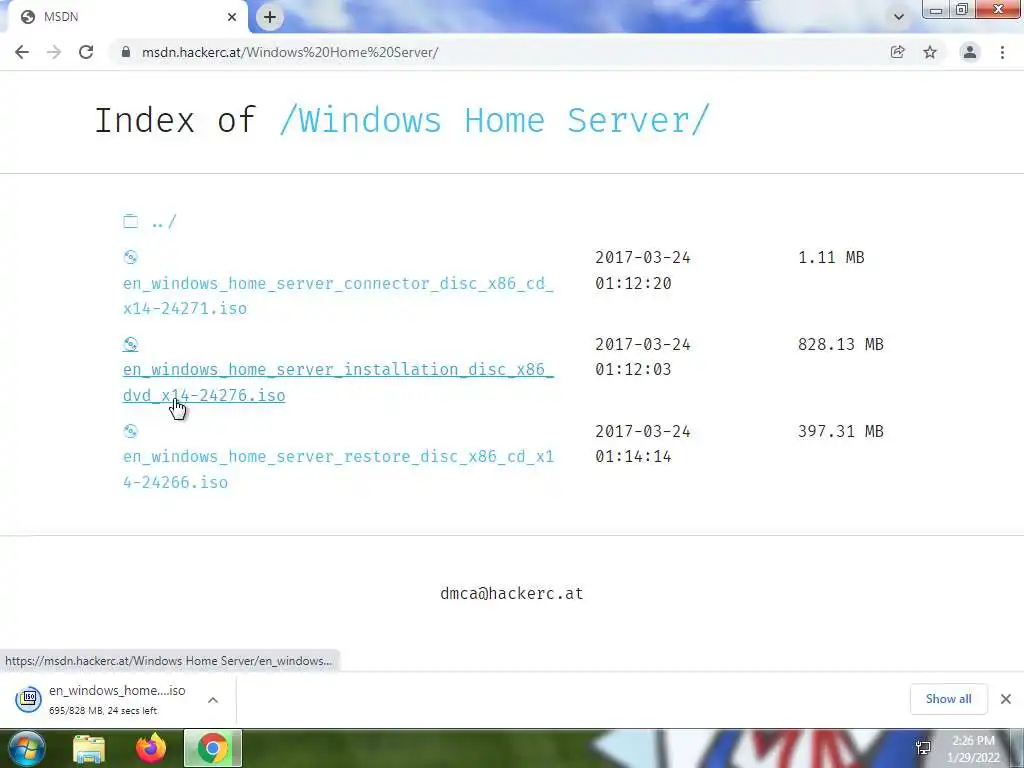Open Windows Explorer from taskbar

(89, 748)
